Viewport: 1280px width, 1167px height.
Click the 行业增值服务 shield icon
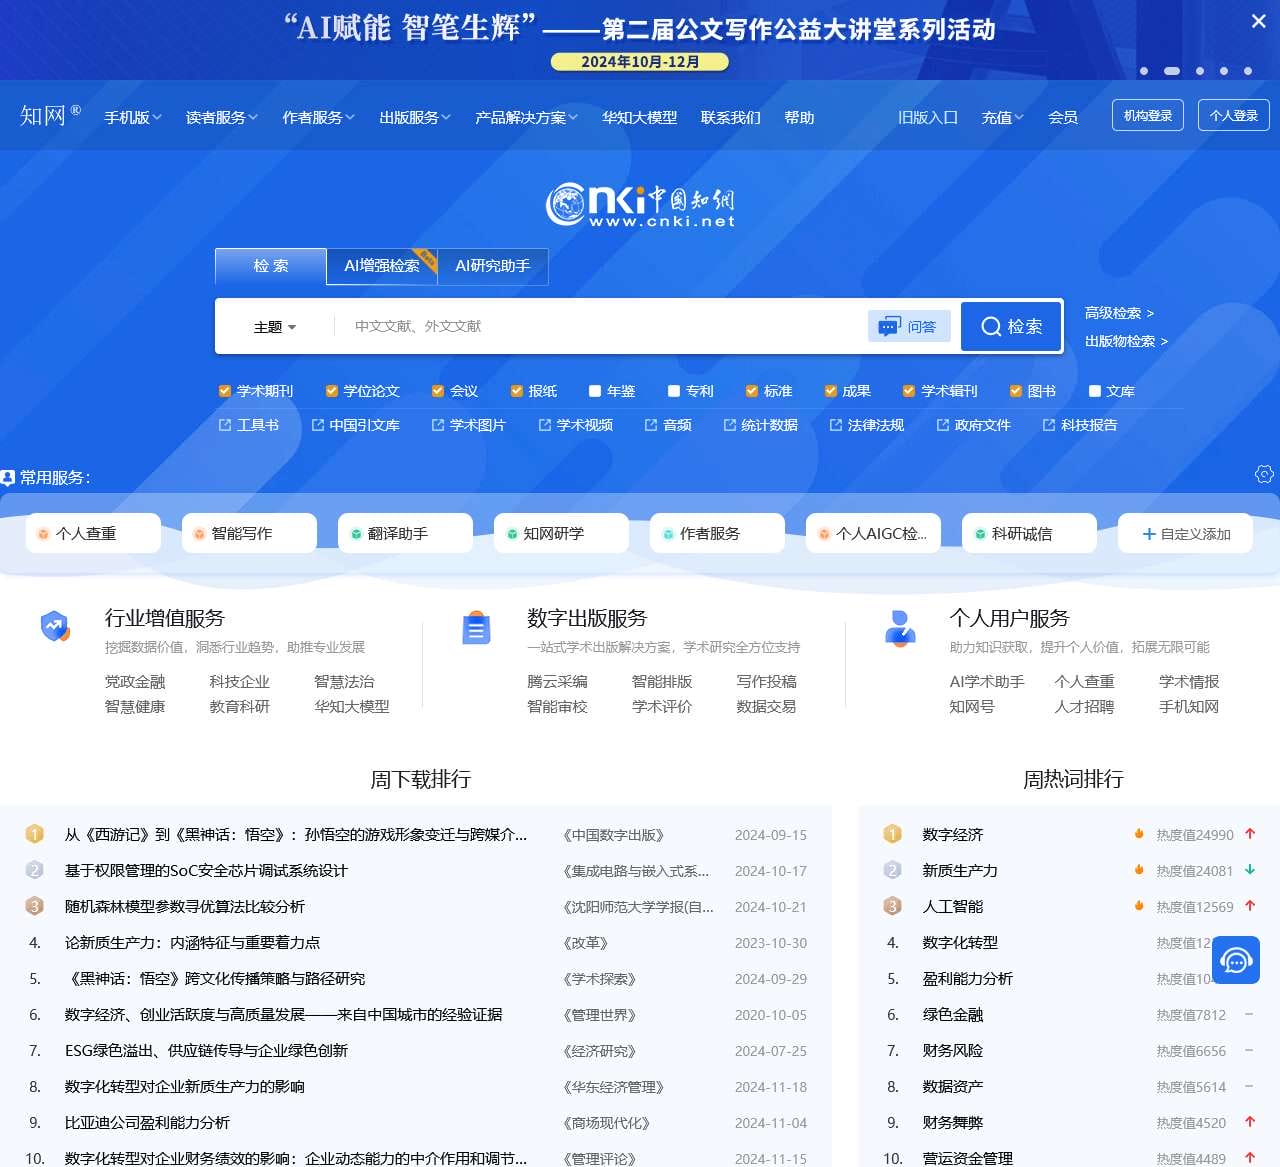click(x=55, y=627)
